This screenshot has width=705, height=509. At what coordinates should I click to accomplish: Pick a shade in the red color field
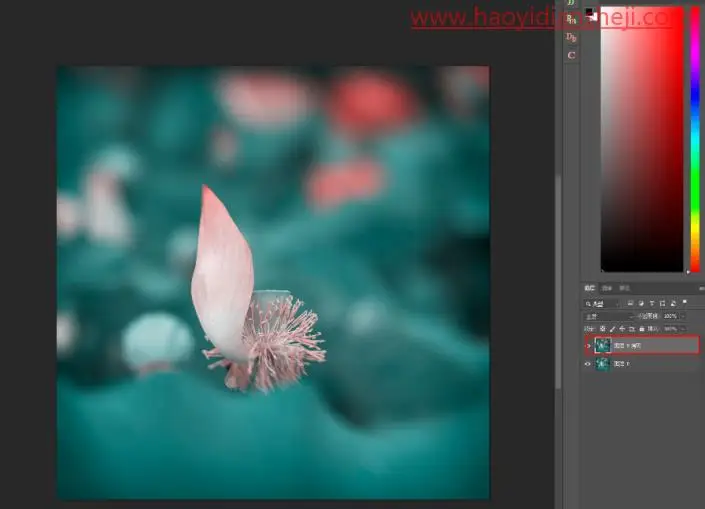[x=642, y=139]
